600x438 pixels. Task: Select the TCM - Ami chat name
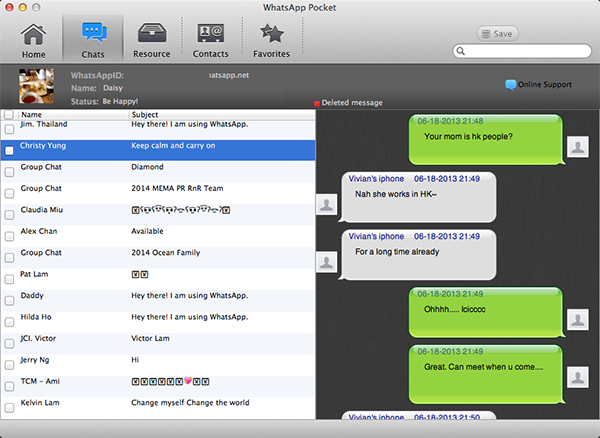coord(40,381)
